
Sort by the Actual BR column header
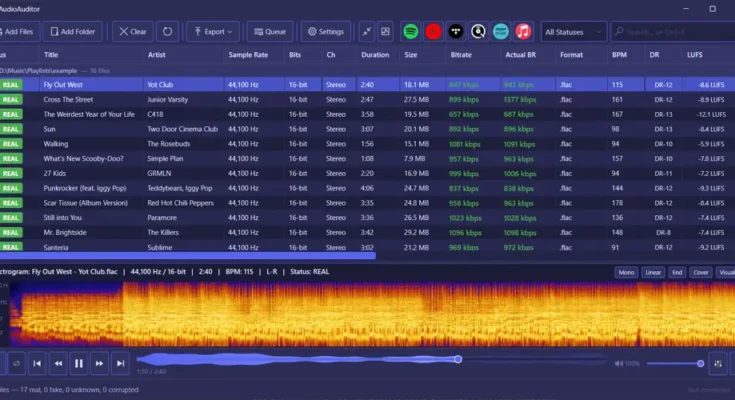pos(520,55)
